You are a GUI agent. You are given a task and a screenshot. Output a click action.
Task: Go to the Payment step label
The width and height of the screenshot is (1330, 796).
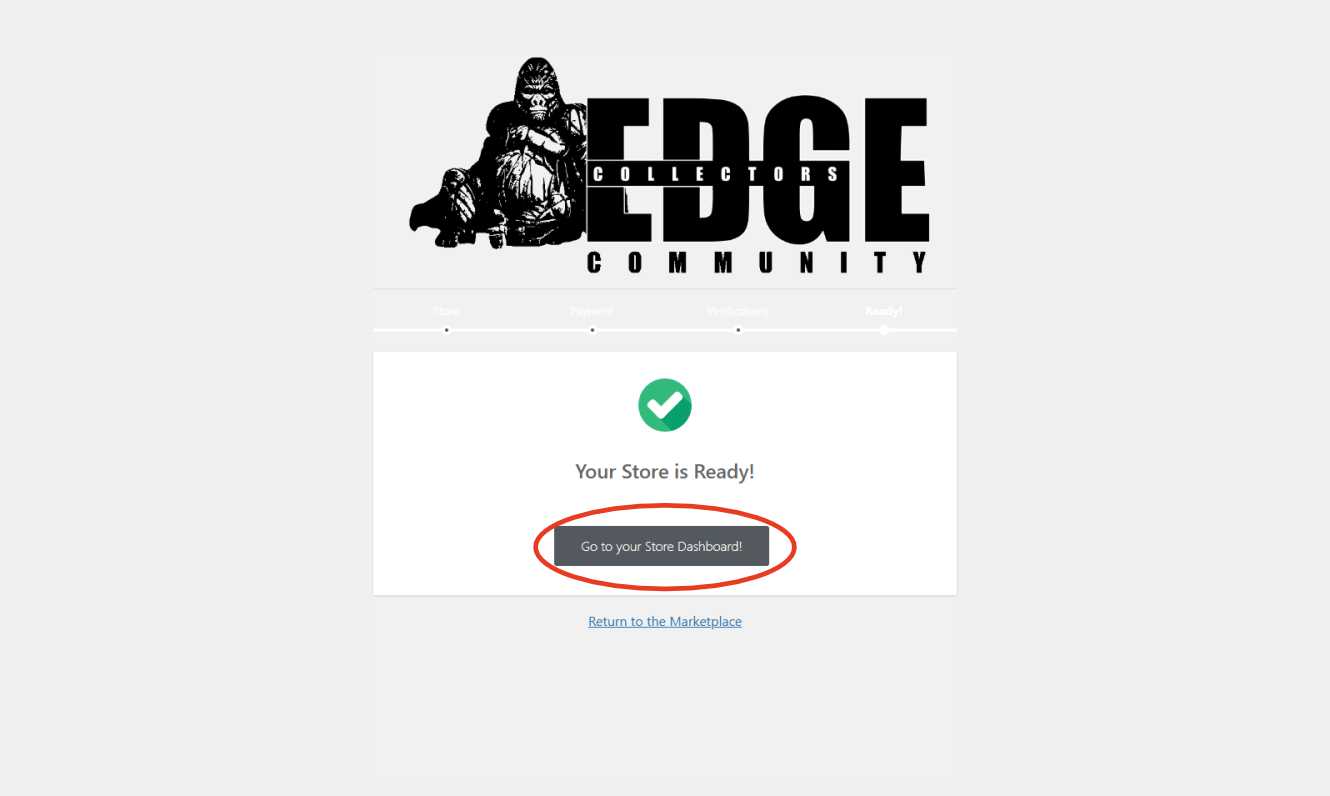coord(592,311)
